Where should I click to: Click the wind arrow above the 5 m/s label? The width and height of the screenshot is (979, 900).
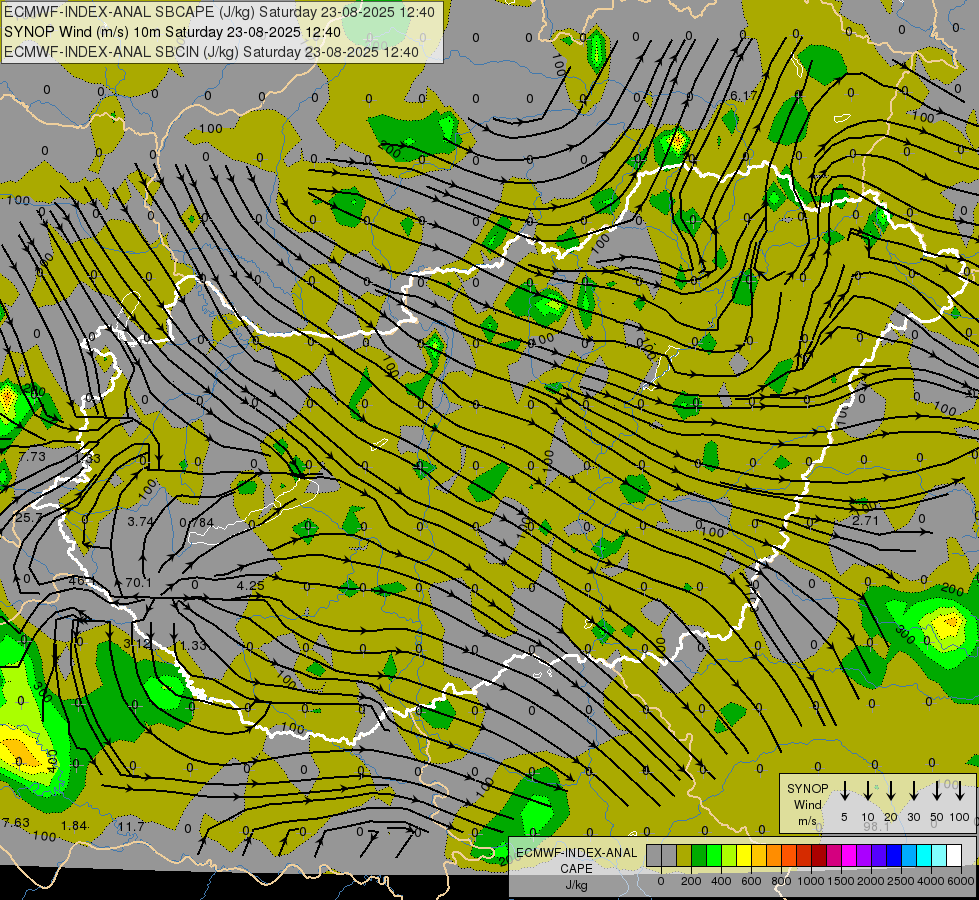tap(844, 791)
